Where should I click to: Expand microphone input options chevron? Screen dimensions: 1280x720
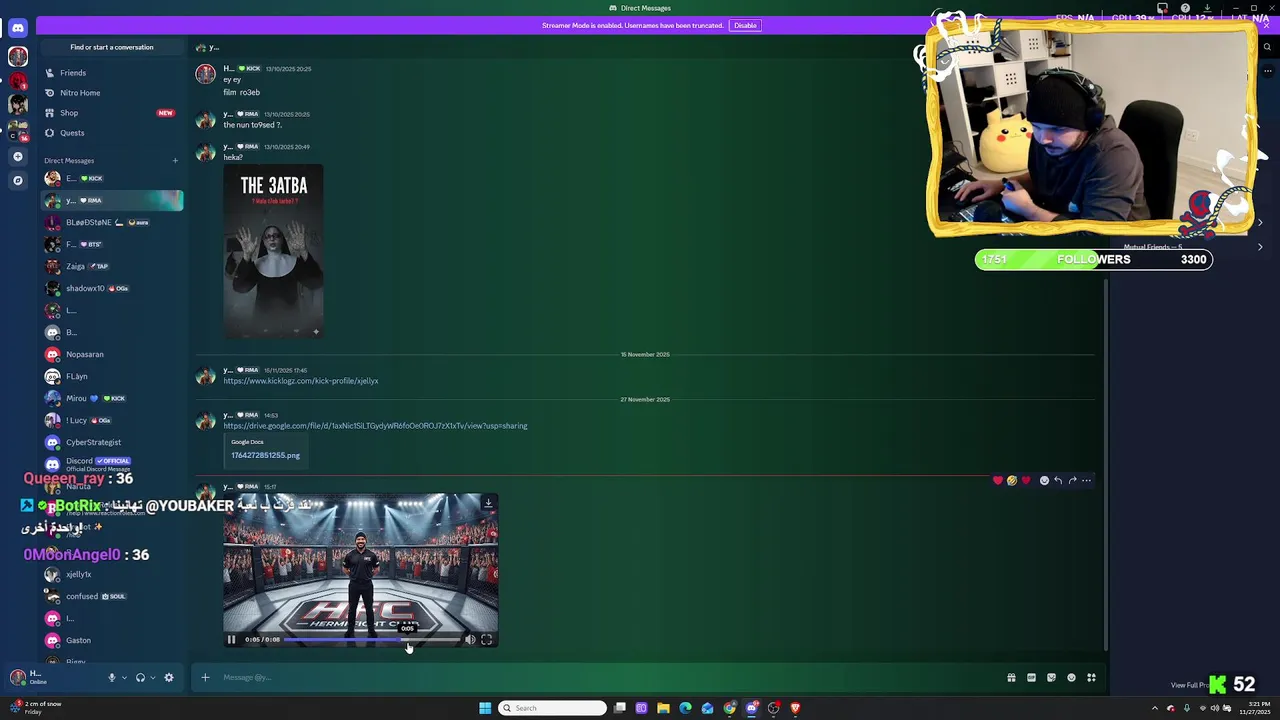[124, 677]
